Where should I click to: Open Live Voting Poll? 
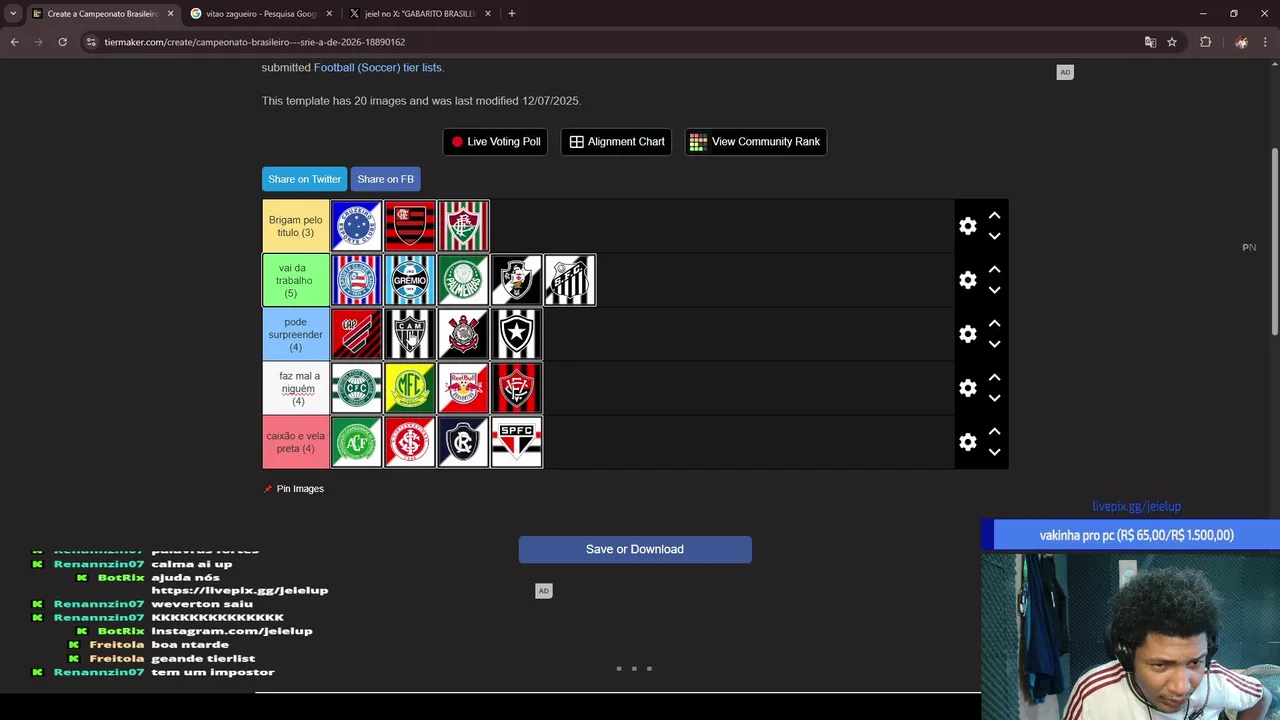pyautogui.click(x=495, y=142)
